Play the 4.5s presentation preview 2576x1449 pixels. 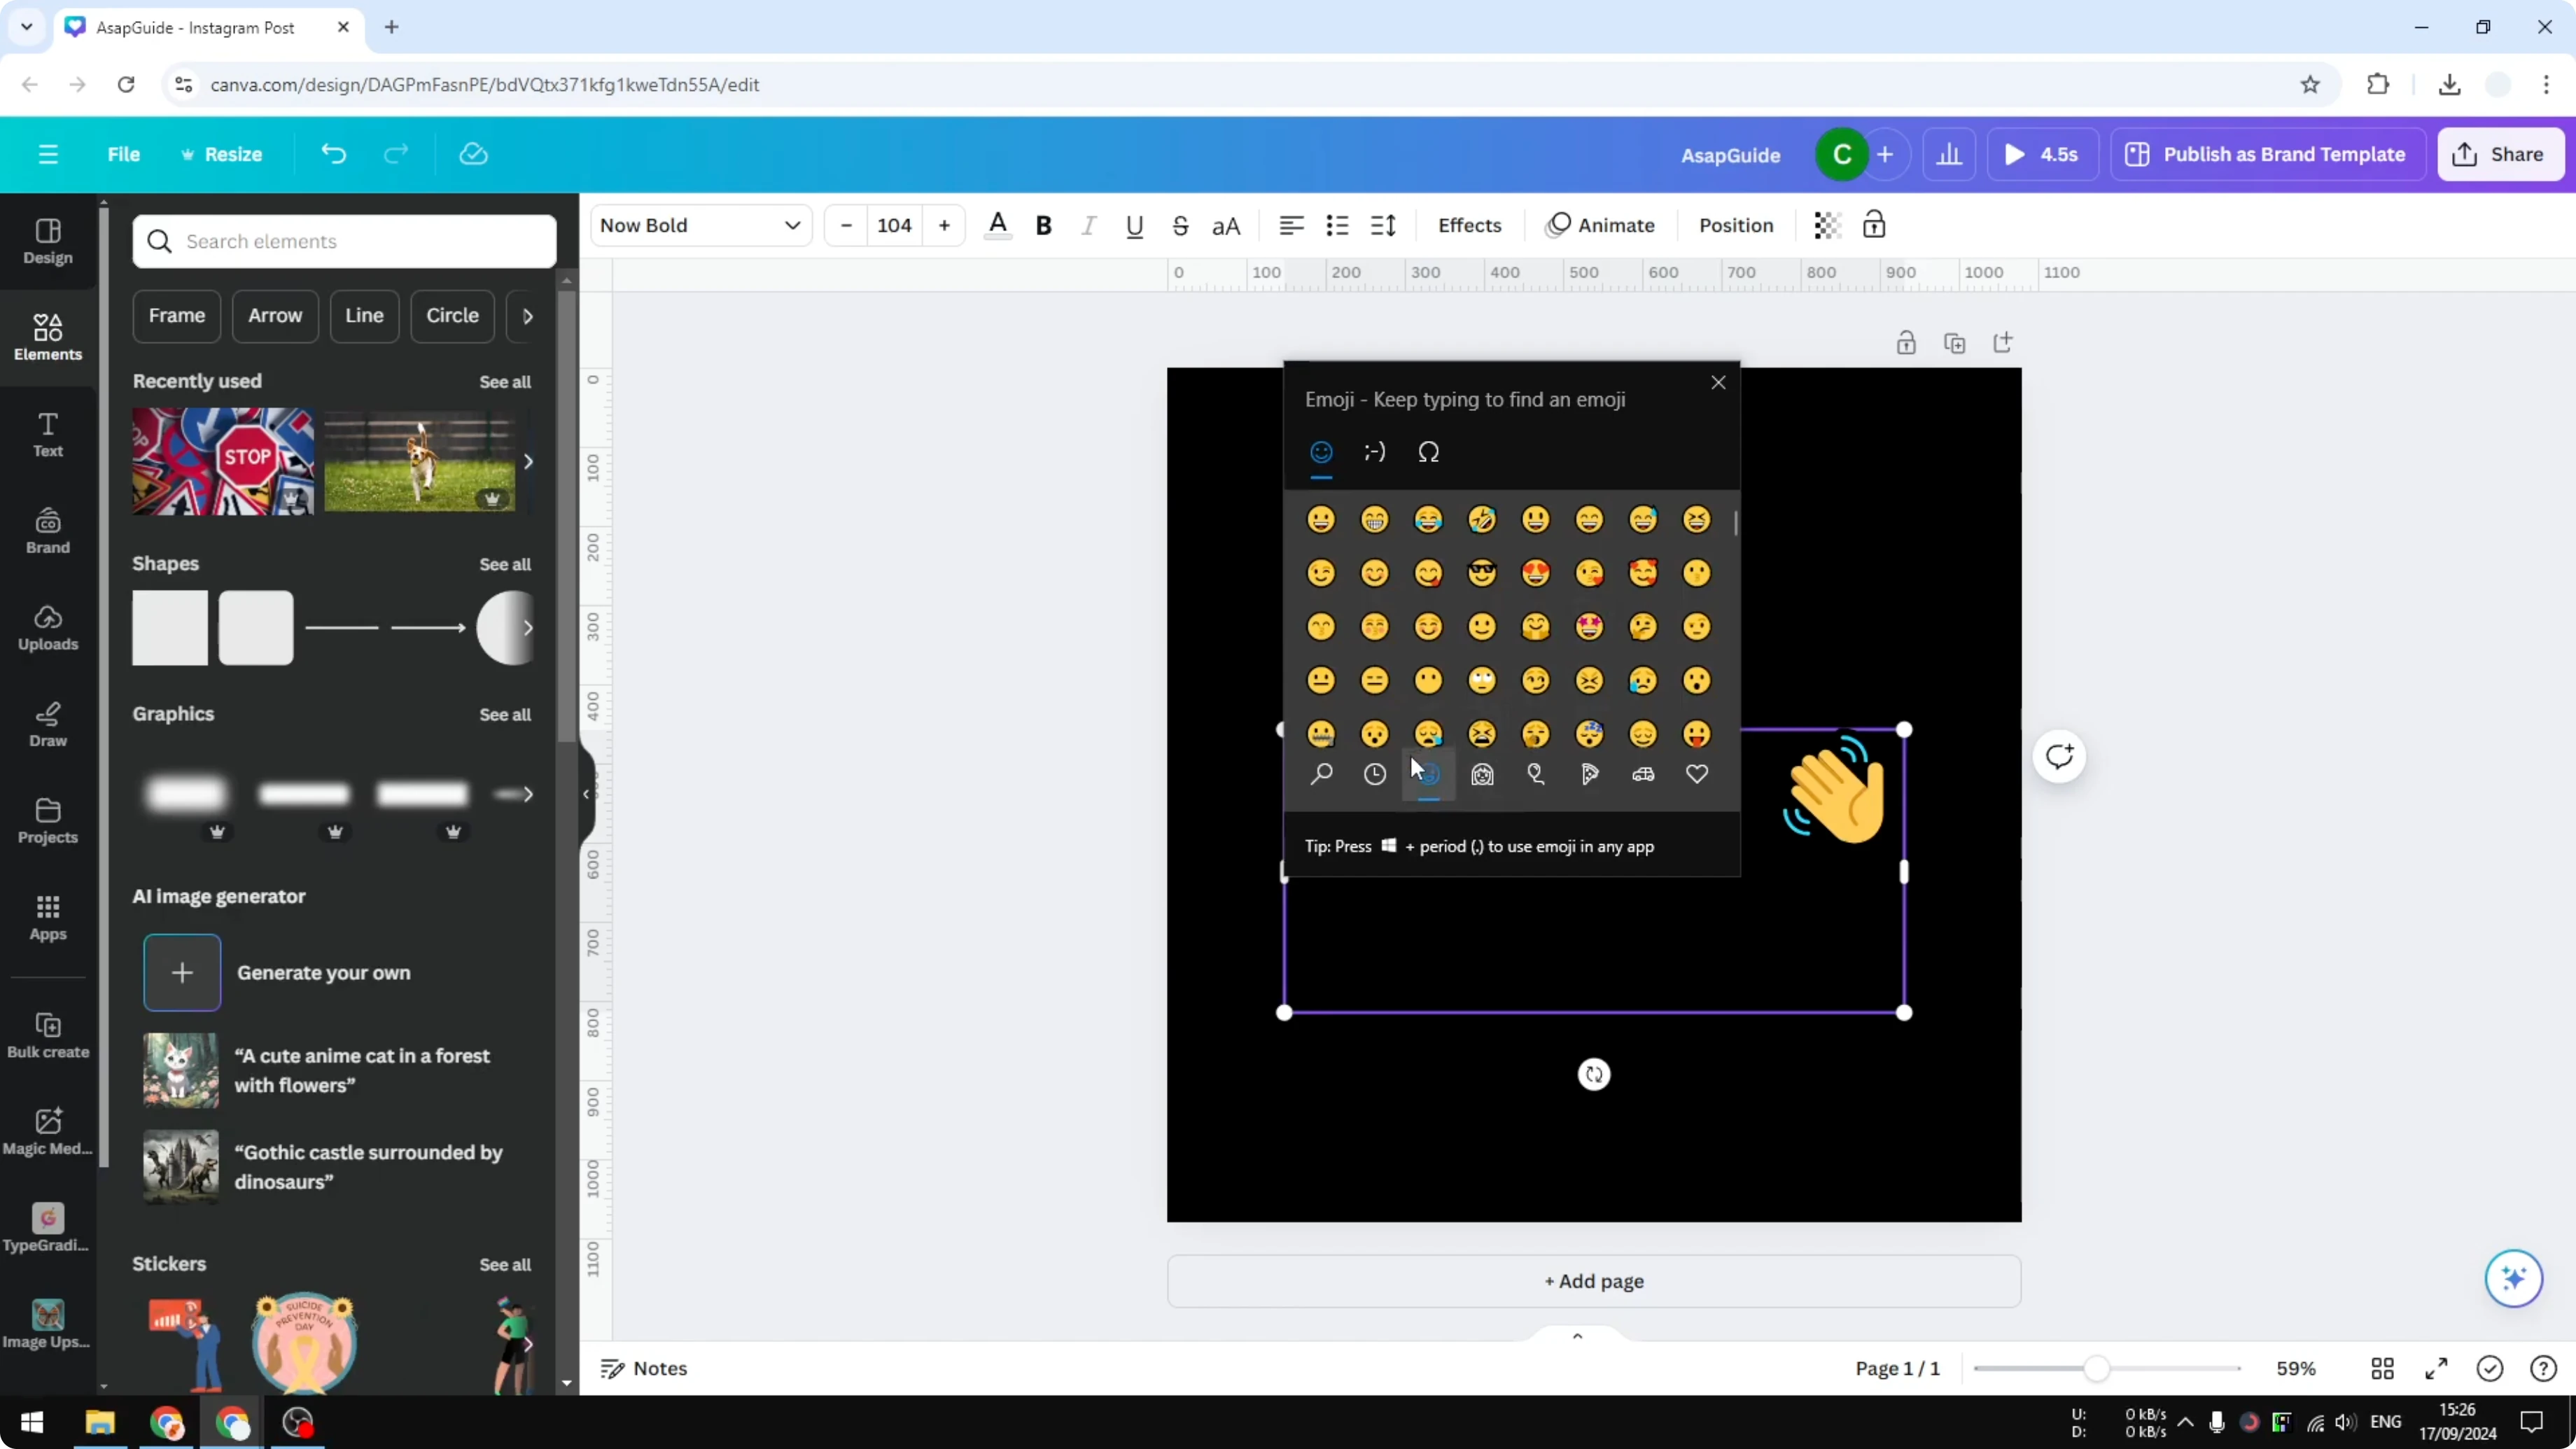(2042, 154)
